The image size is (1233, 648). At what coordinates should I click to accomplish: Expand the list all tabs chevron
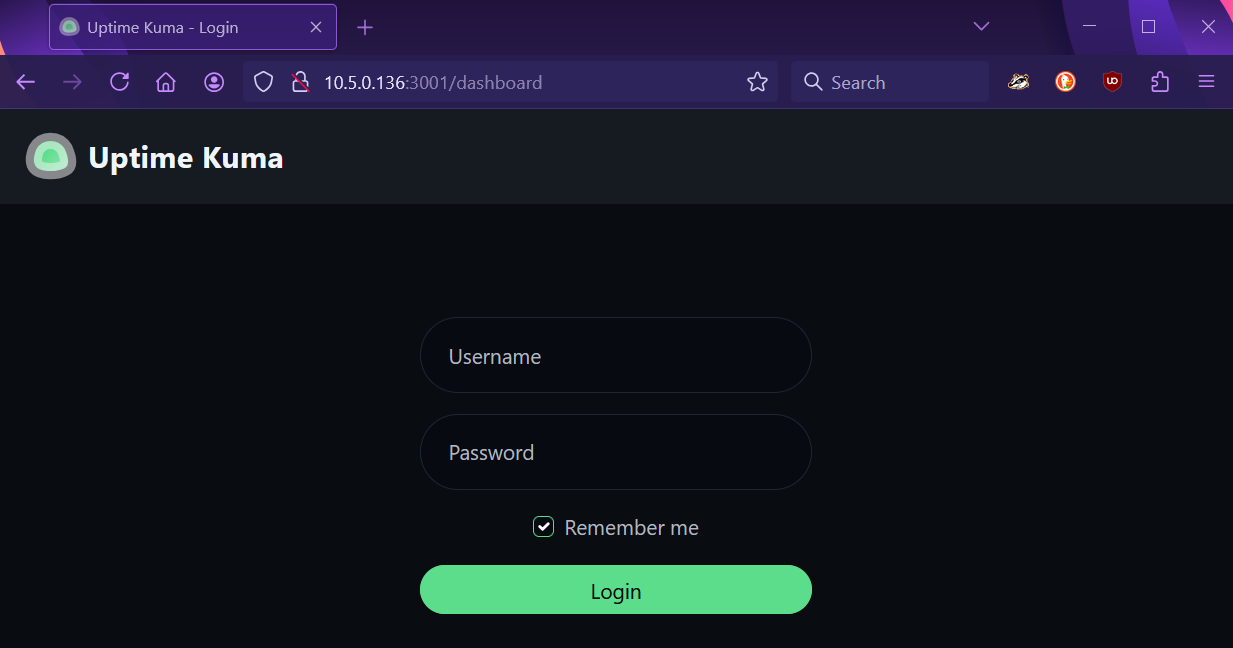coord(981,27)
